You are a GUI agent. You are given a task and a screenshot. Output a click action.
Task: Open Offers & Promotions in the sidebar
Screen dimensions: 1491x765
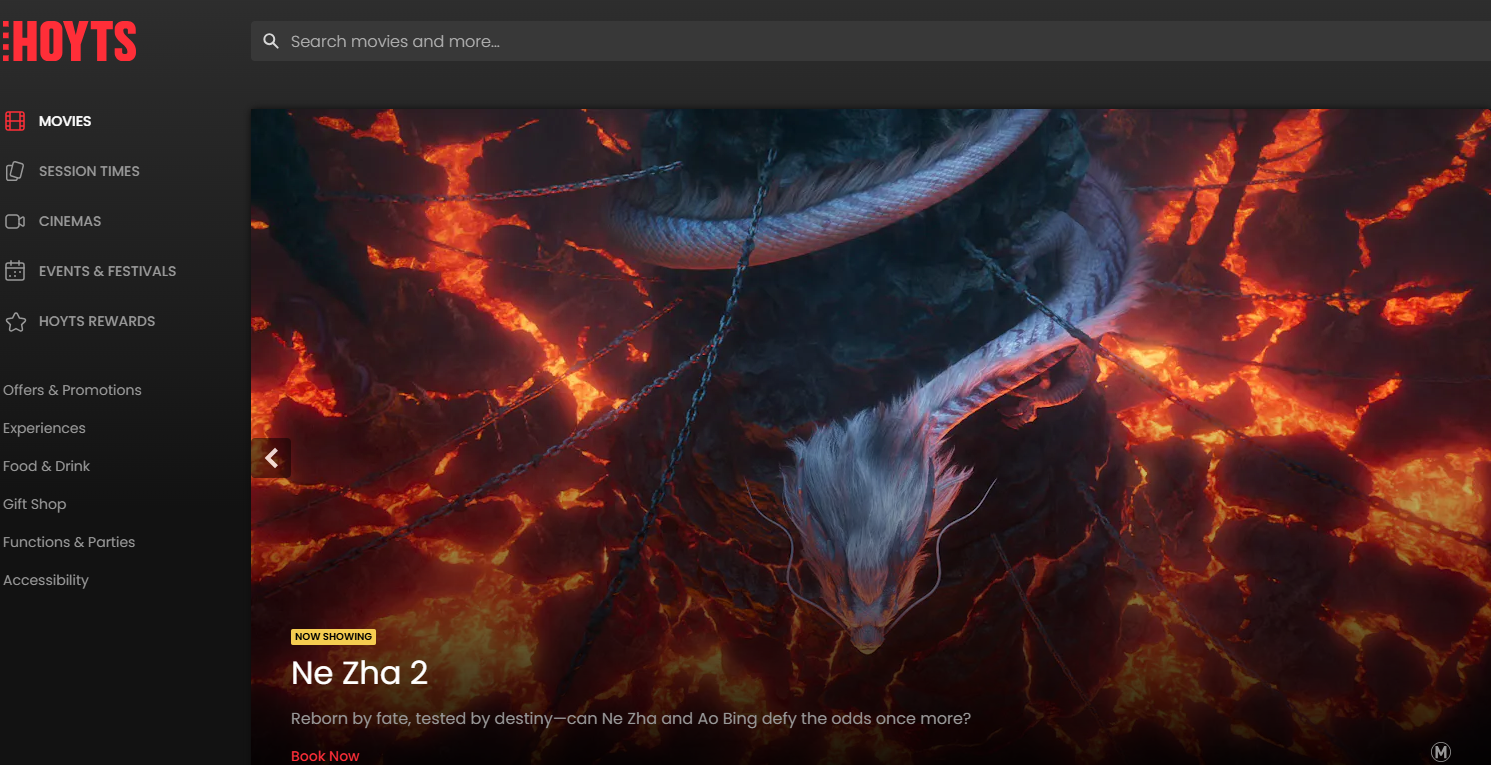coord(72,390)
